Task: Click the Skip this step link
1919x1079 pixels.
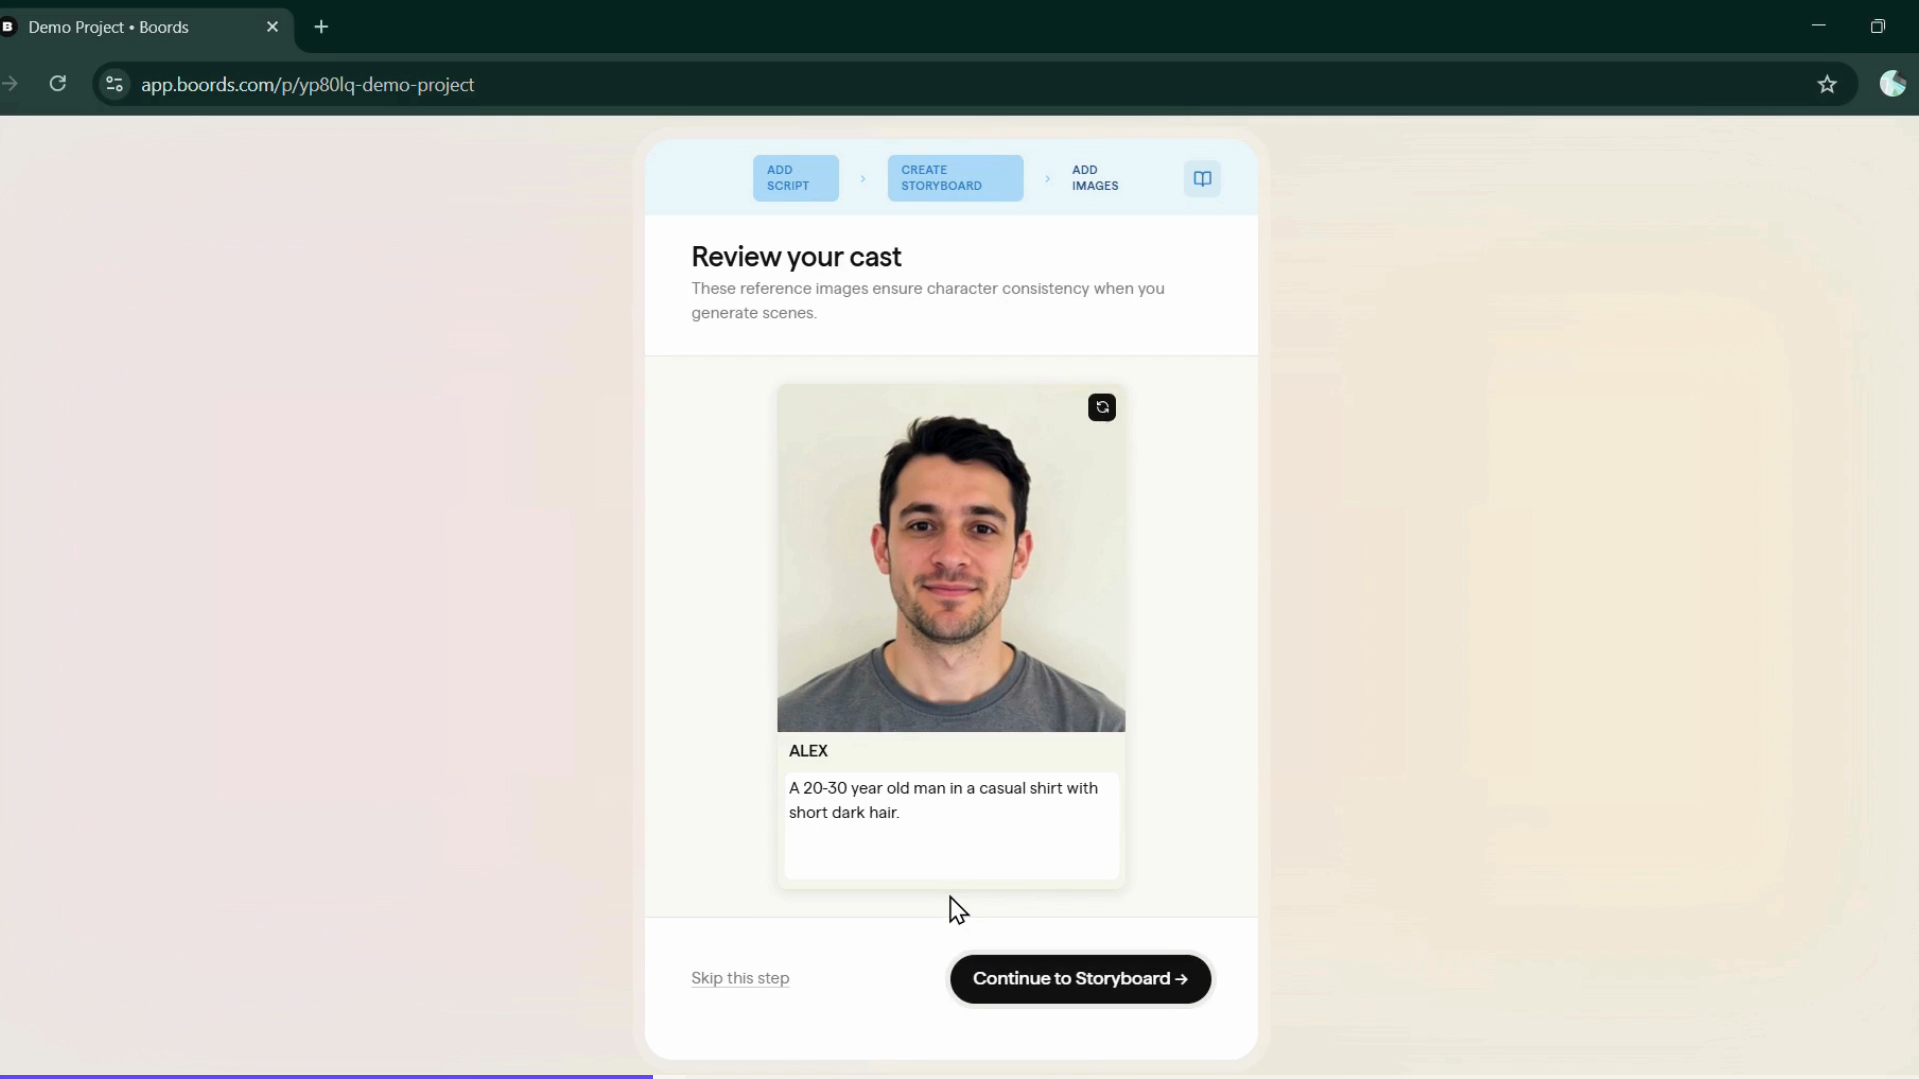Action: [739, 978]
